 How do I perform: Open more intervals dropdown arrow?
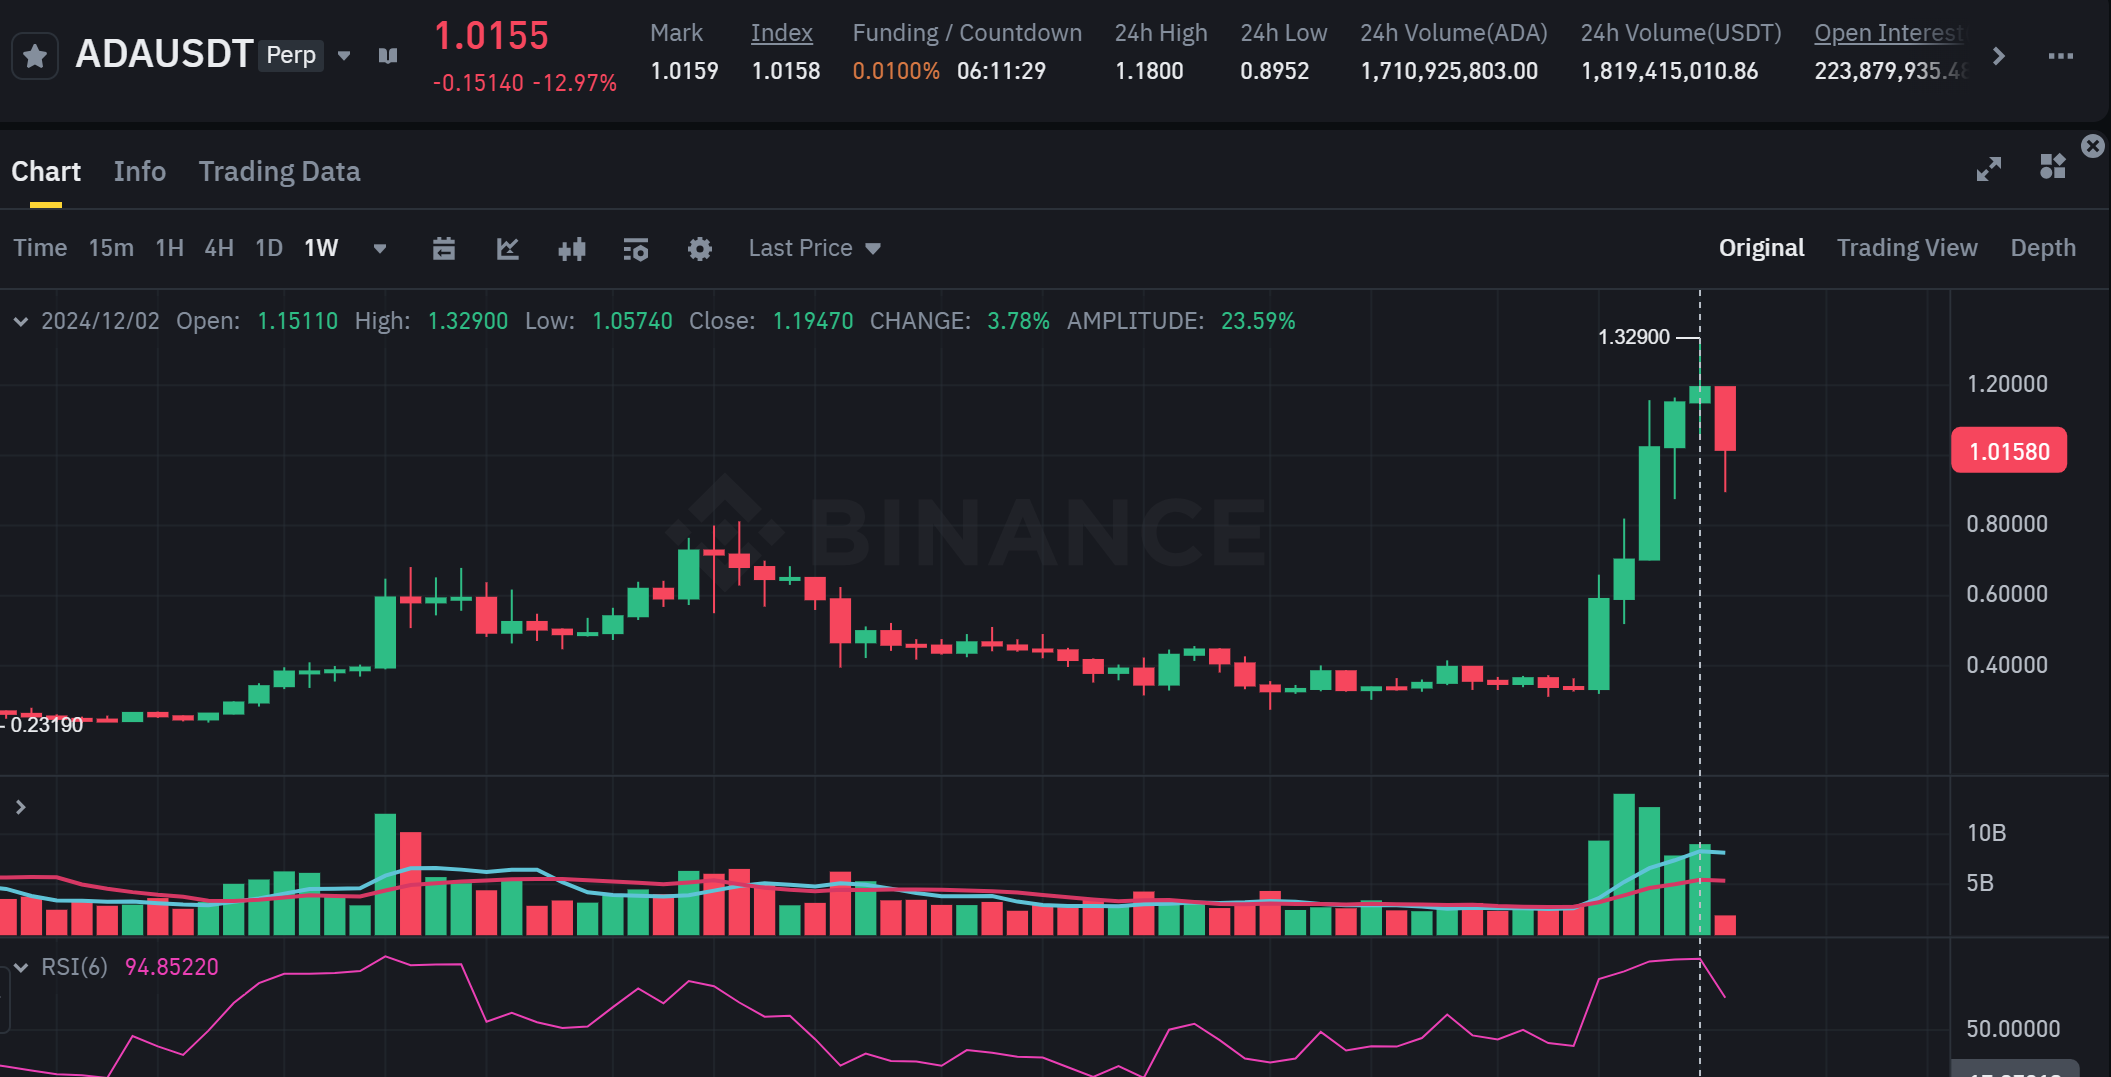tap(380, 249)
